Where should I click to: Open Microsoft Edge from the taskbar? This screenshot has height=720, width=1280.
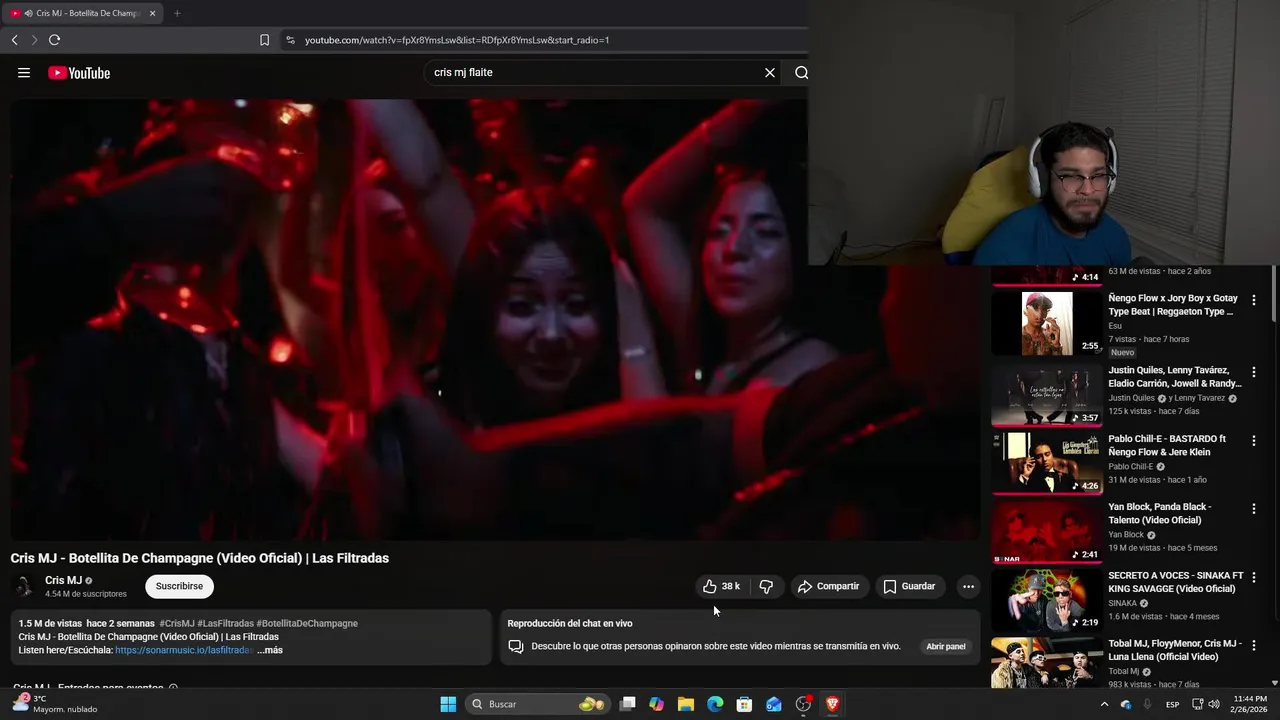[715, 704]
